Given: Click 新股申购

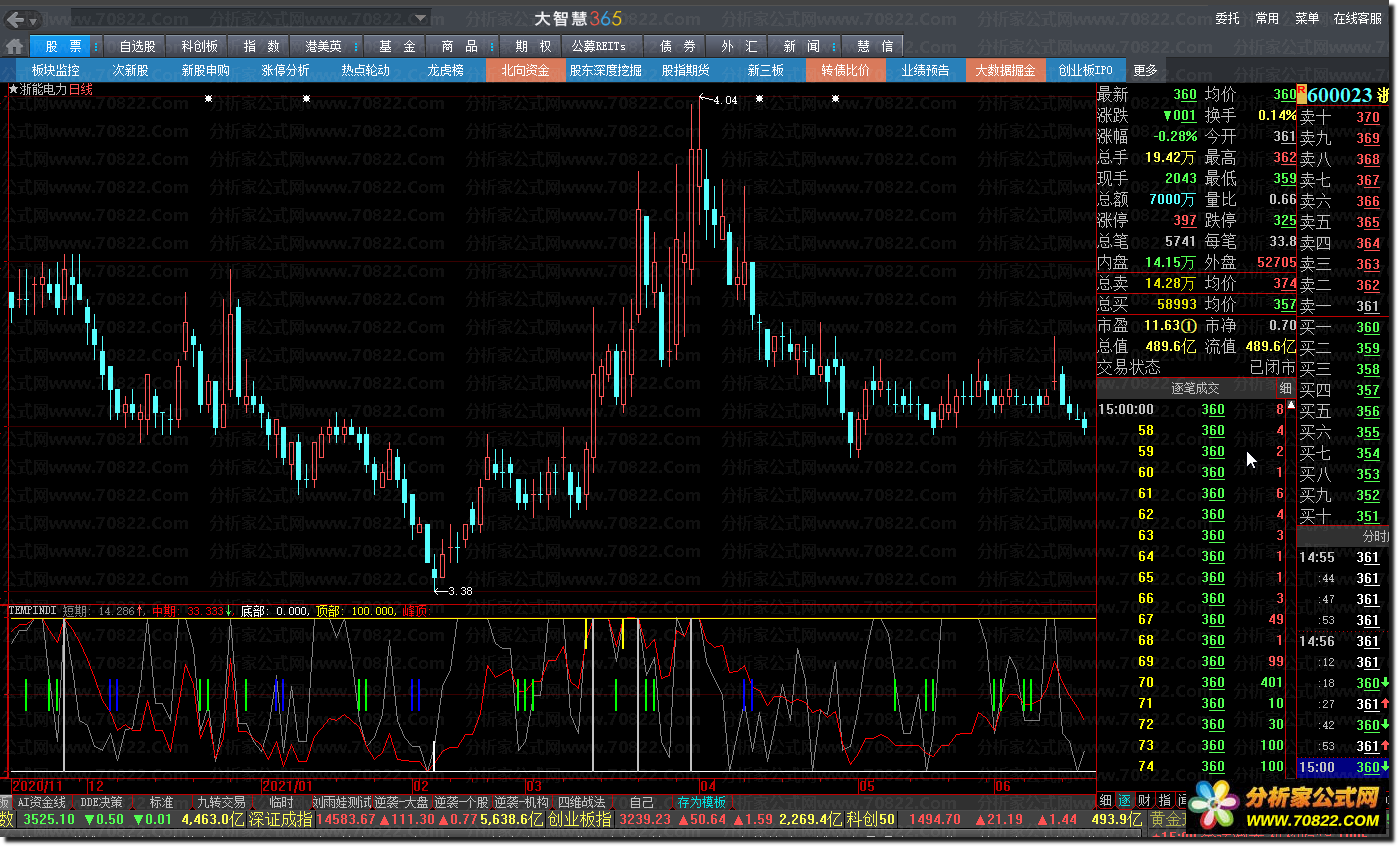Looking at the screenshot, I should 205,70.
